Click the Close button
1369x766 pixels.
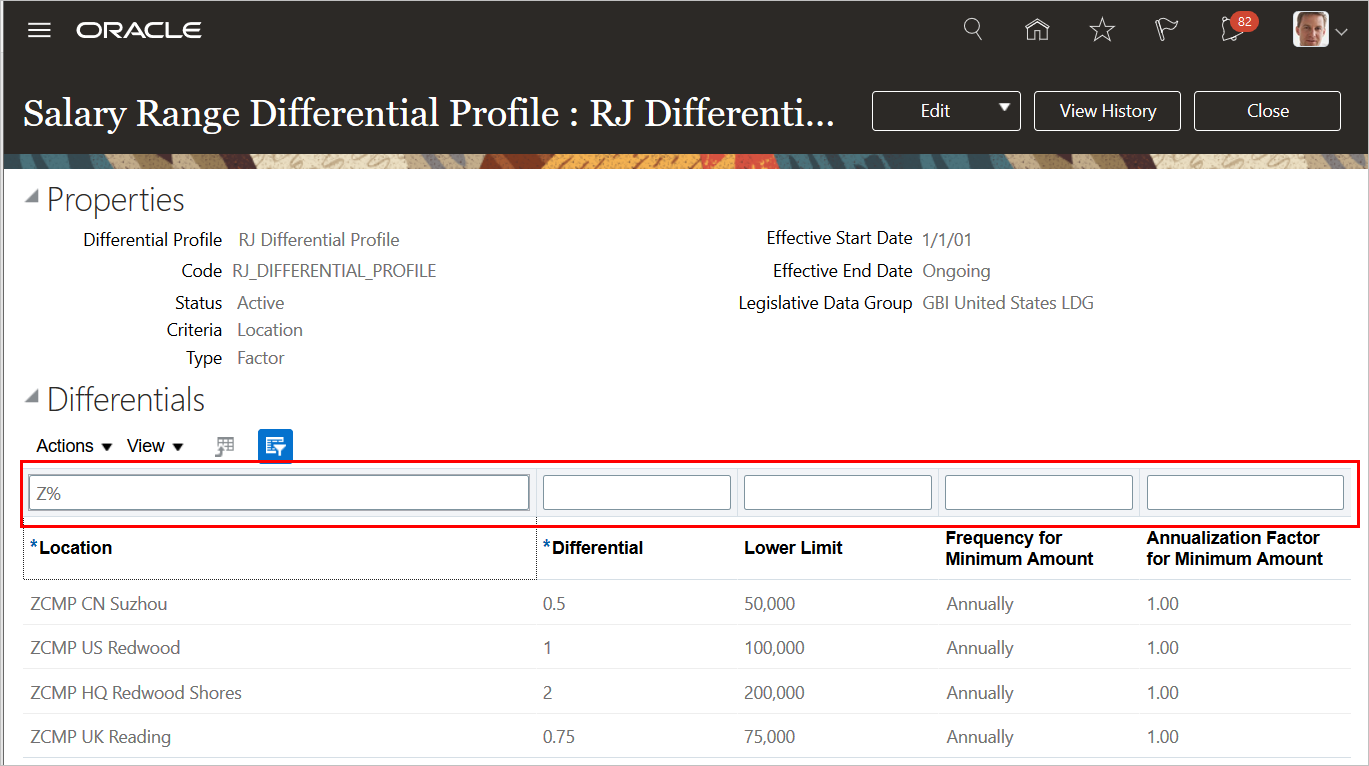pos(1267,111)
